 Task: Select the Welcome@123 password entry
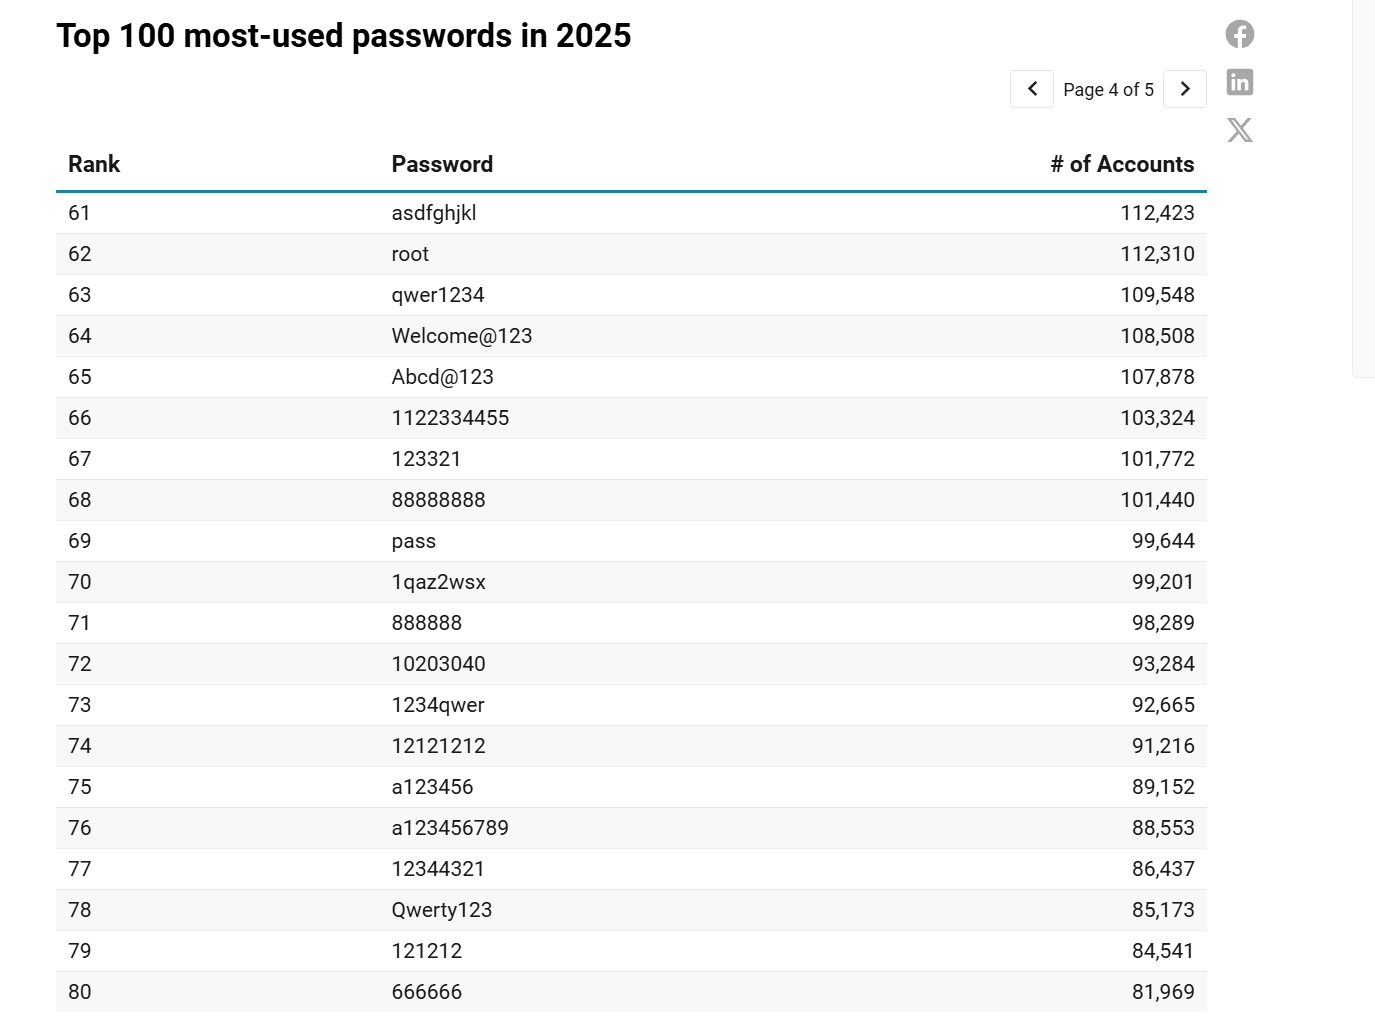[x=462, y=336]
